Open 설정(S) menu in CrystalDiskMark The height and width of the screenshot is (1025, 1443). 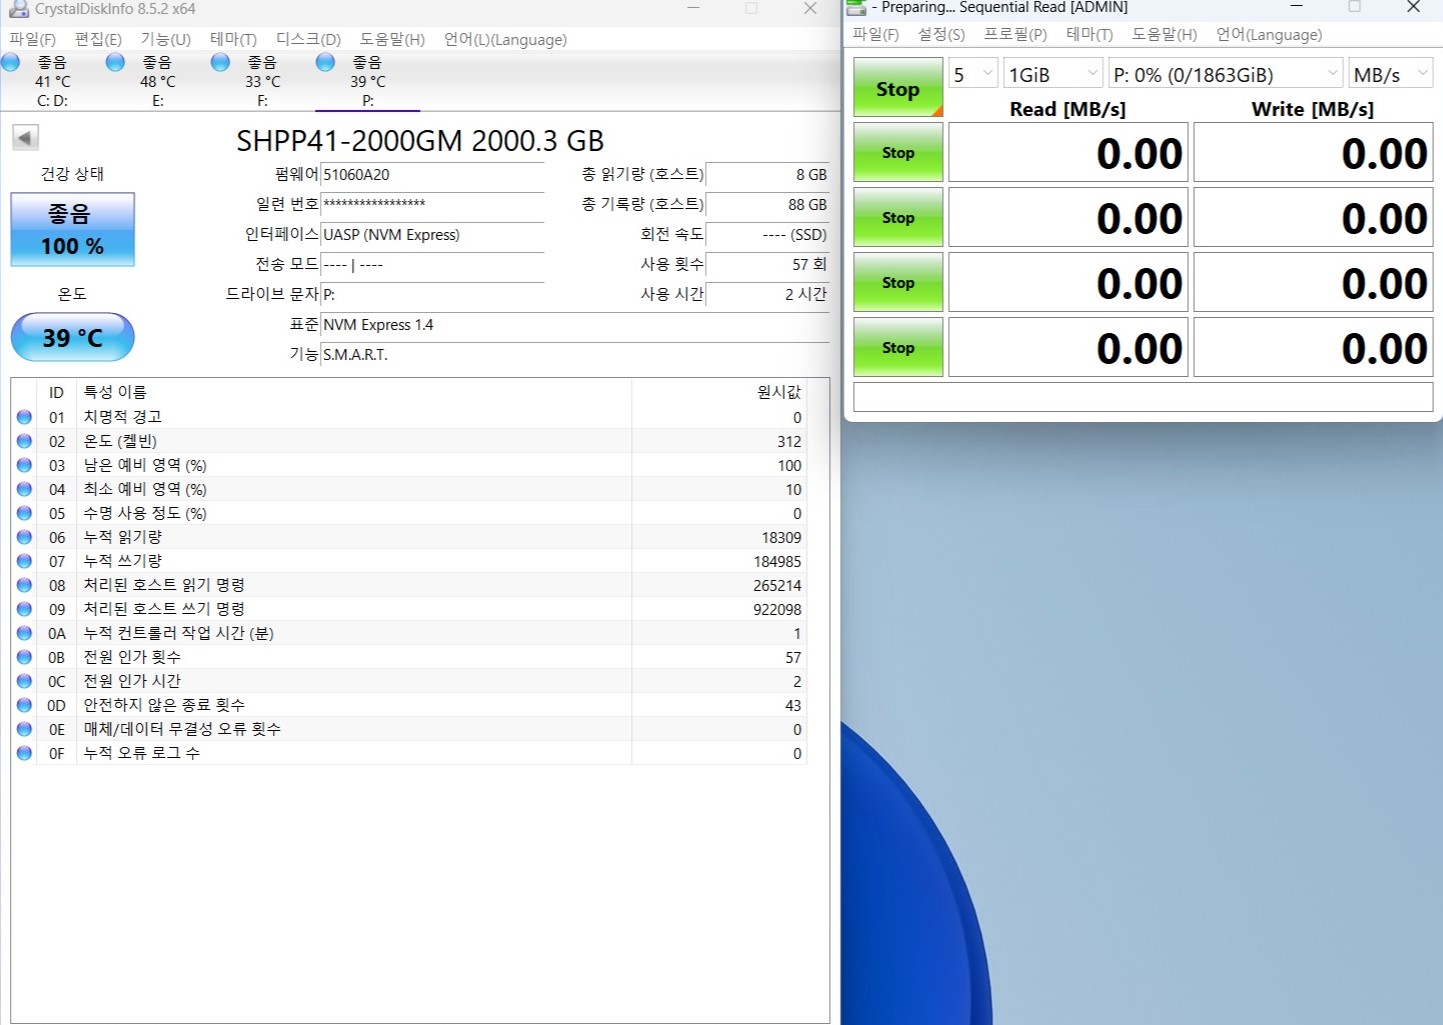pyautogui.click(x=941, y=34)
